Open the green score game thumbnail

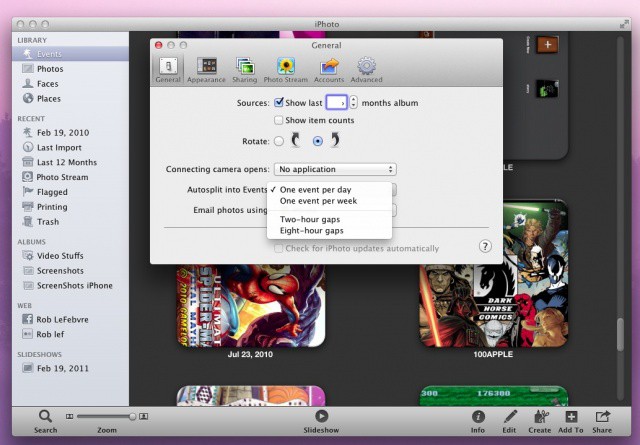pos(493,396)
